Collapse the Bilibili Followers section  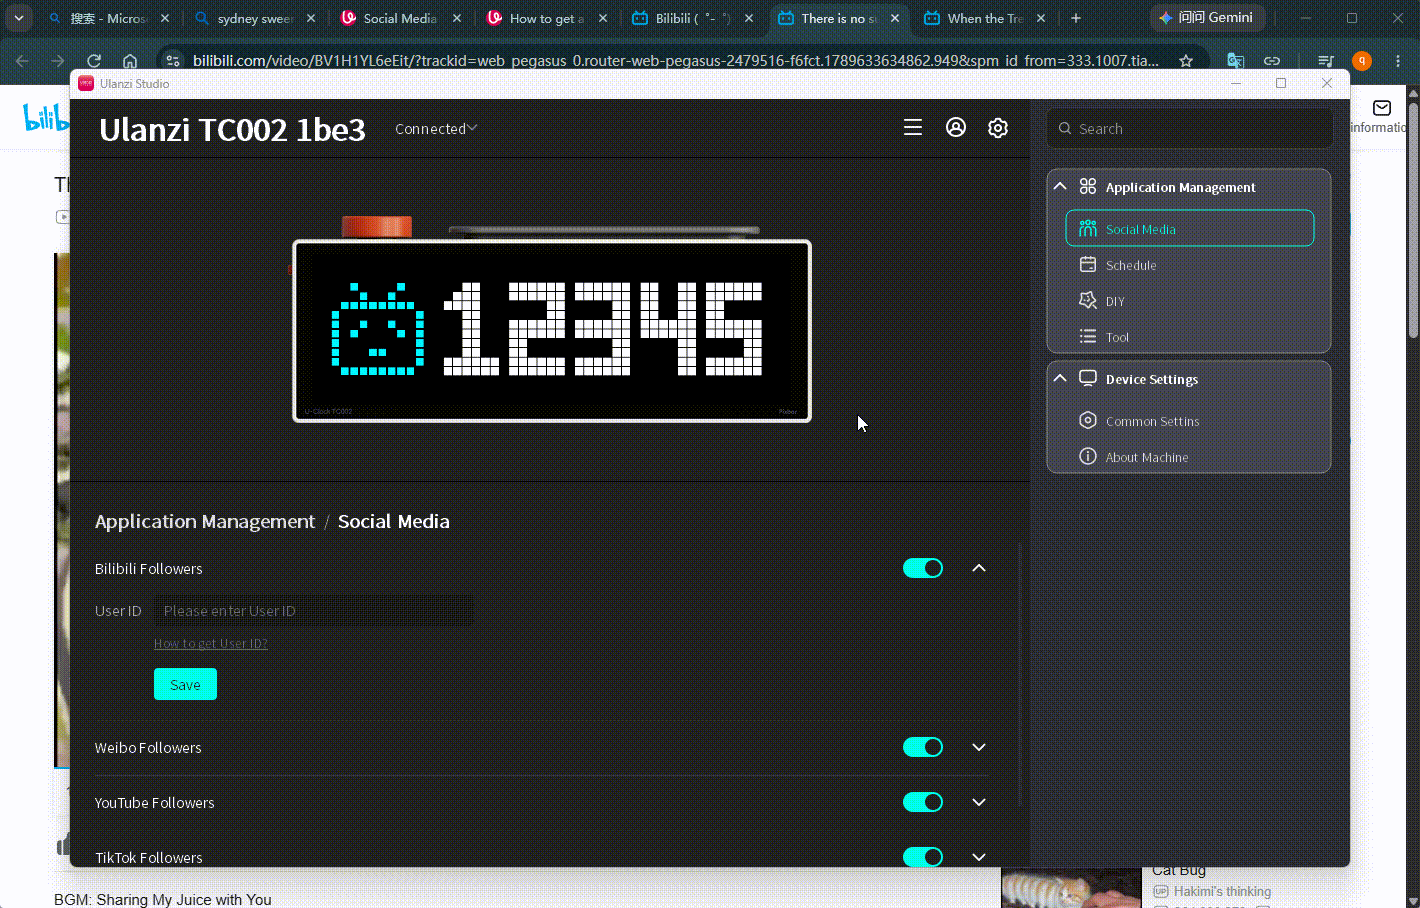coord(979,568)
